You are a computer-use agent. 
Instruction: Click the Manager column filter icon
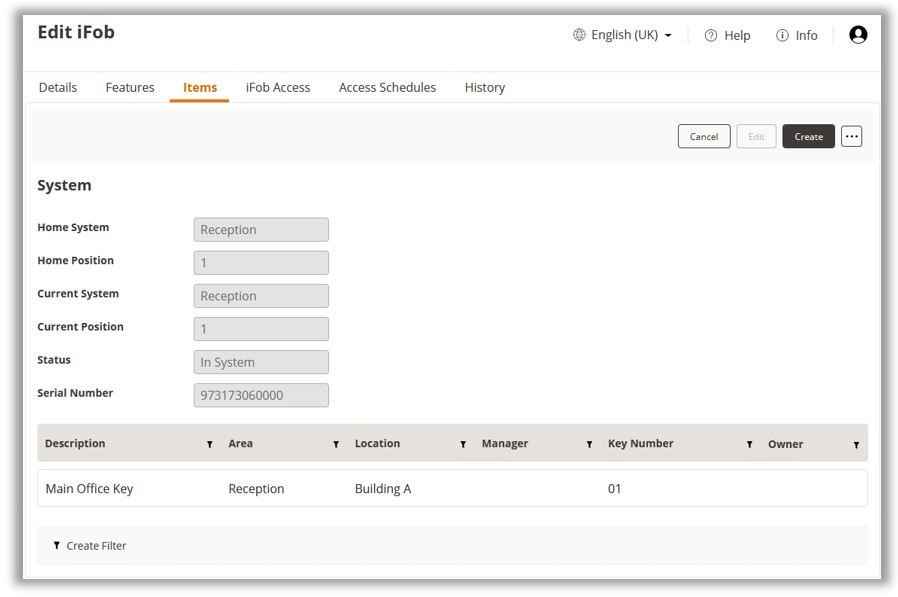tap(589, 444)
